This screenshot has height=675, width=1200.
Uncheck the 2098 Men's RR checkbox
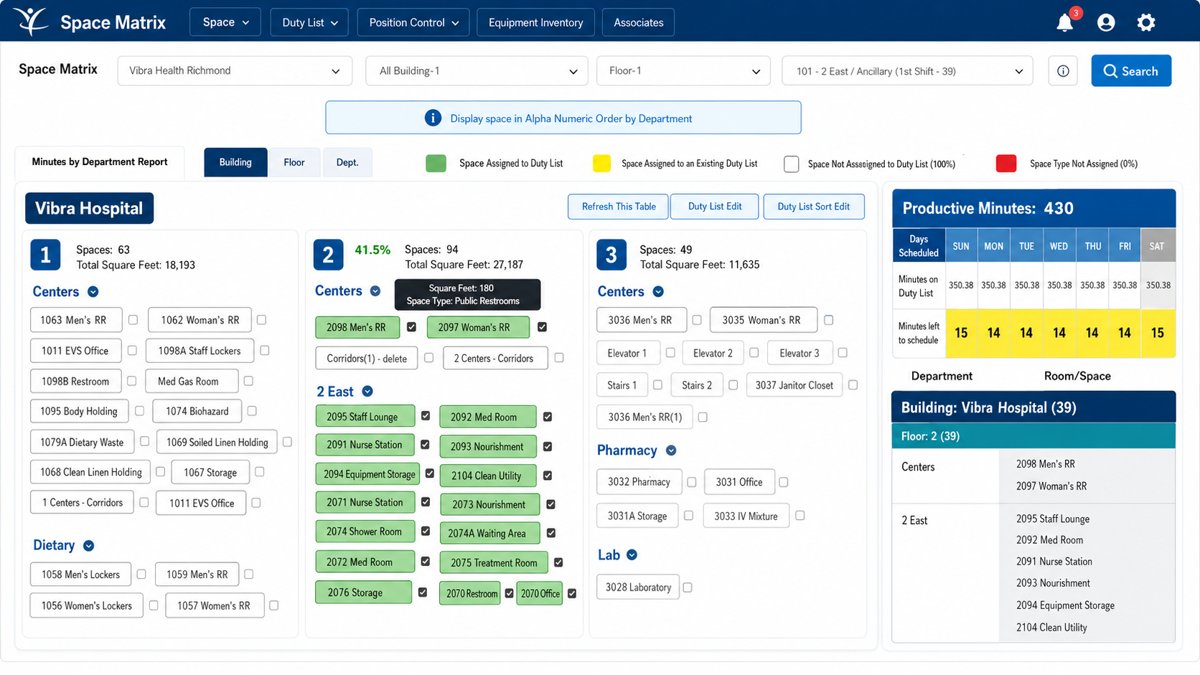point(411,327)
